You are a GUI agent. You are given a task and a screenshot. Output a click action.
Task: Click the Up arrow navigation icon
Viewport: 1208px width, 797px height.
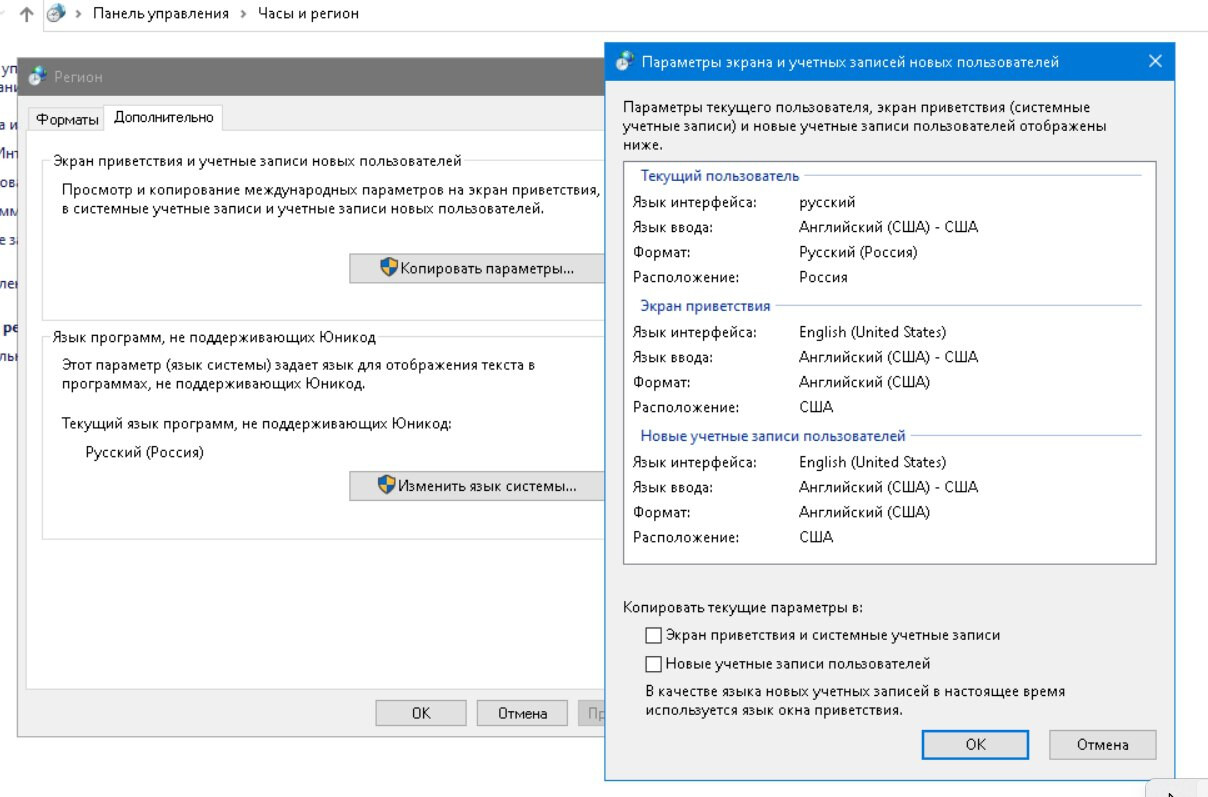(x=26, y=14)
